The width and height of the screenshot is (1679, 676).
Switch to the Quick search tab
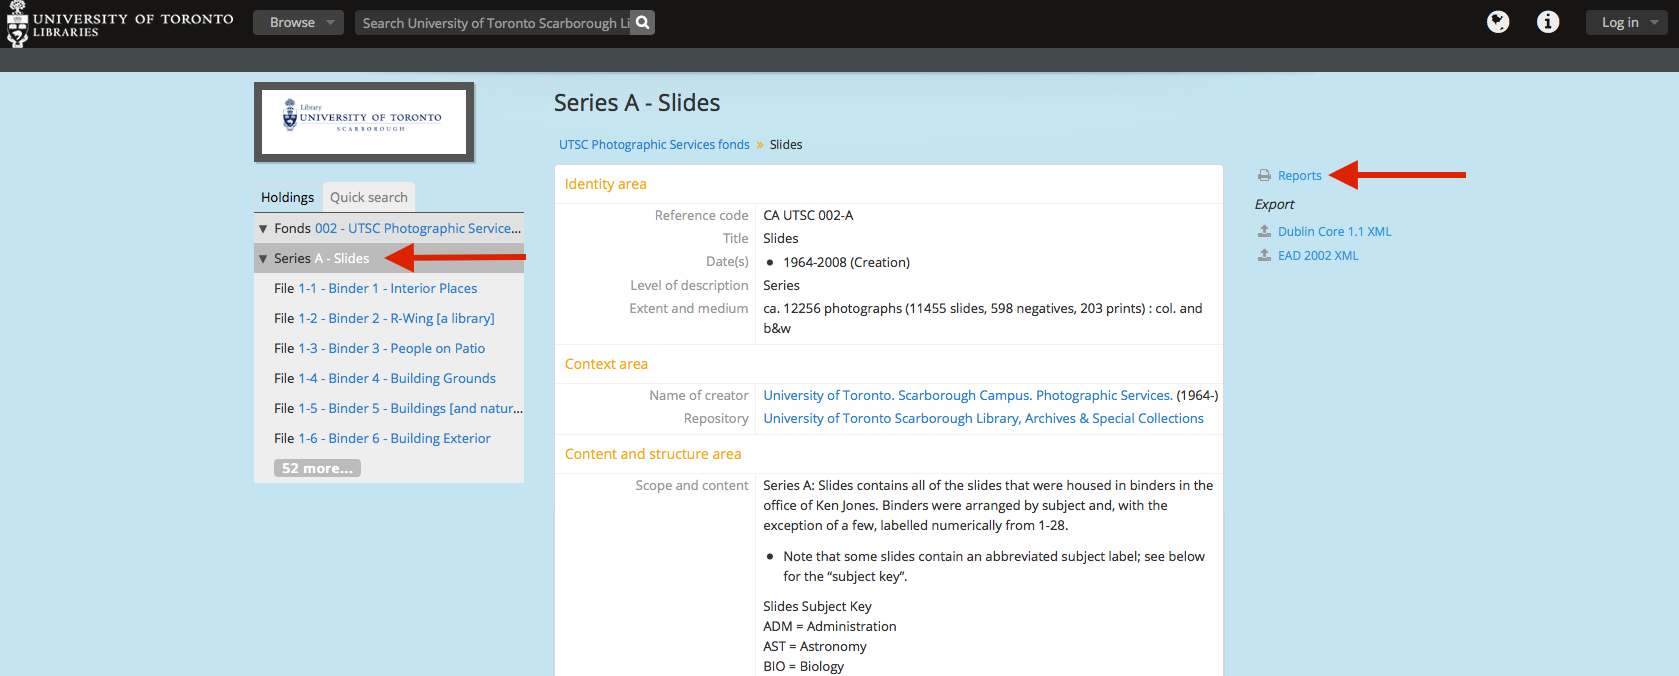coord(369,197)
